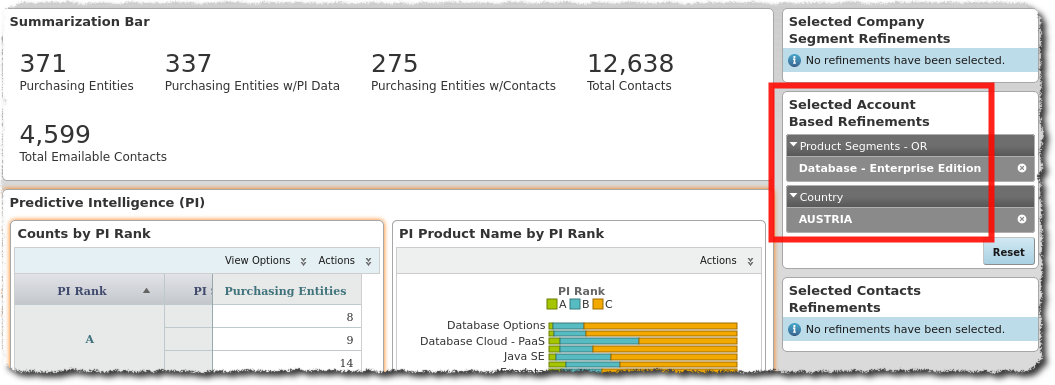Click the orange C legend swatch
Image resolution: width=1055 pixels, height=385 pixels.
598,304
